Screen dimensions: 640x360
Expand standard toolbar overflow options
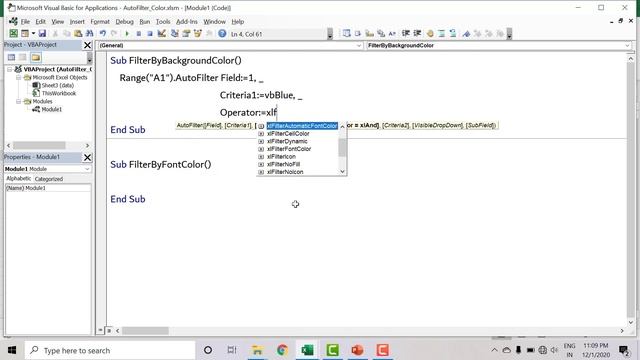(x=330, y=34)
